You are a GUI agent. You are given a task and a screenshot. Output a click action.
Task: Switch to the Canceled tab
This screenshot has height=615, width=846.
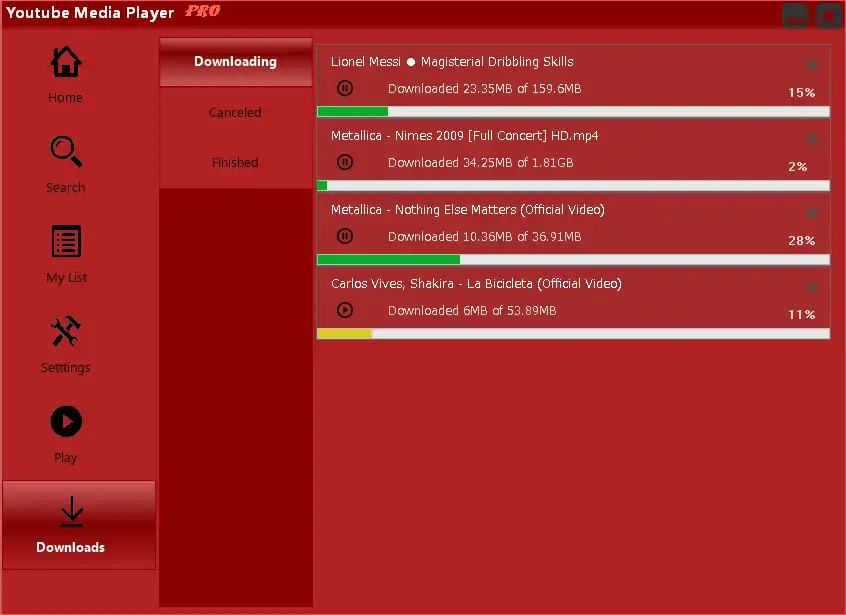235,112
